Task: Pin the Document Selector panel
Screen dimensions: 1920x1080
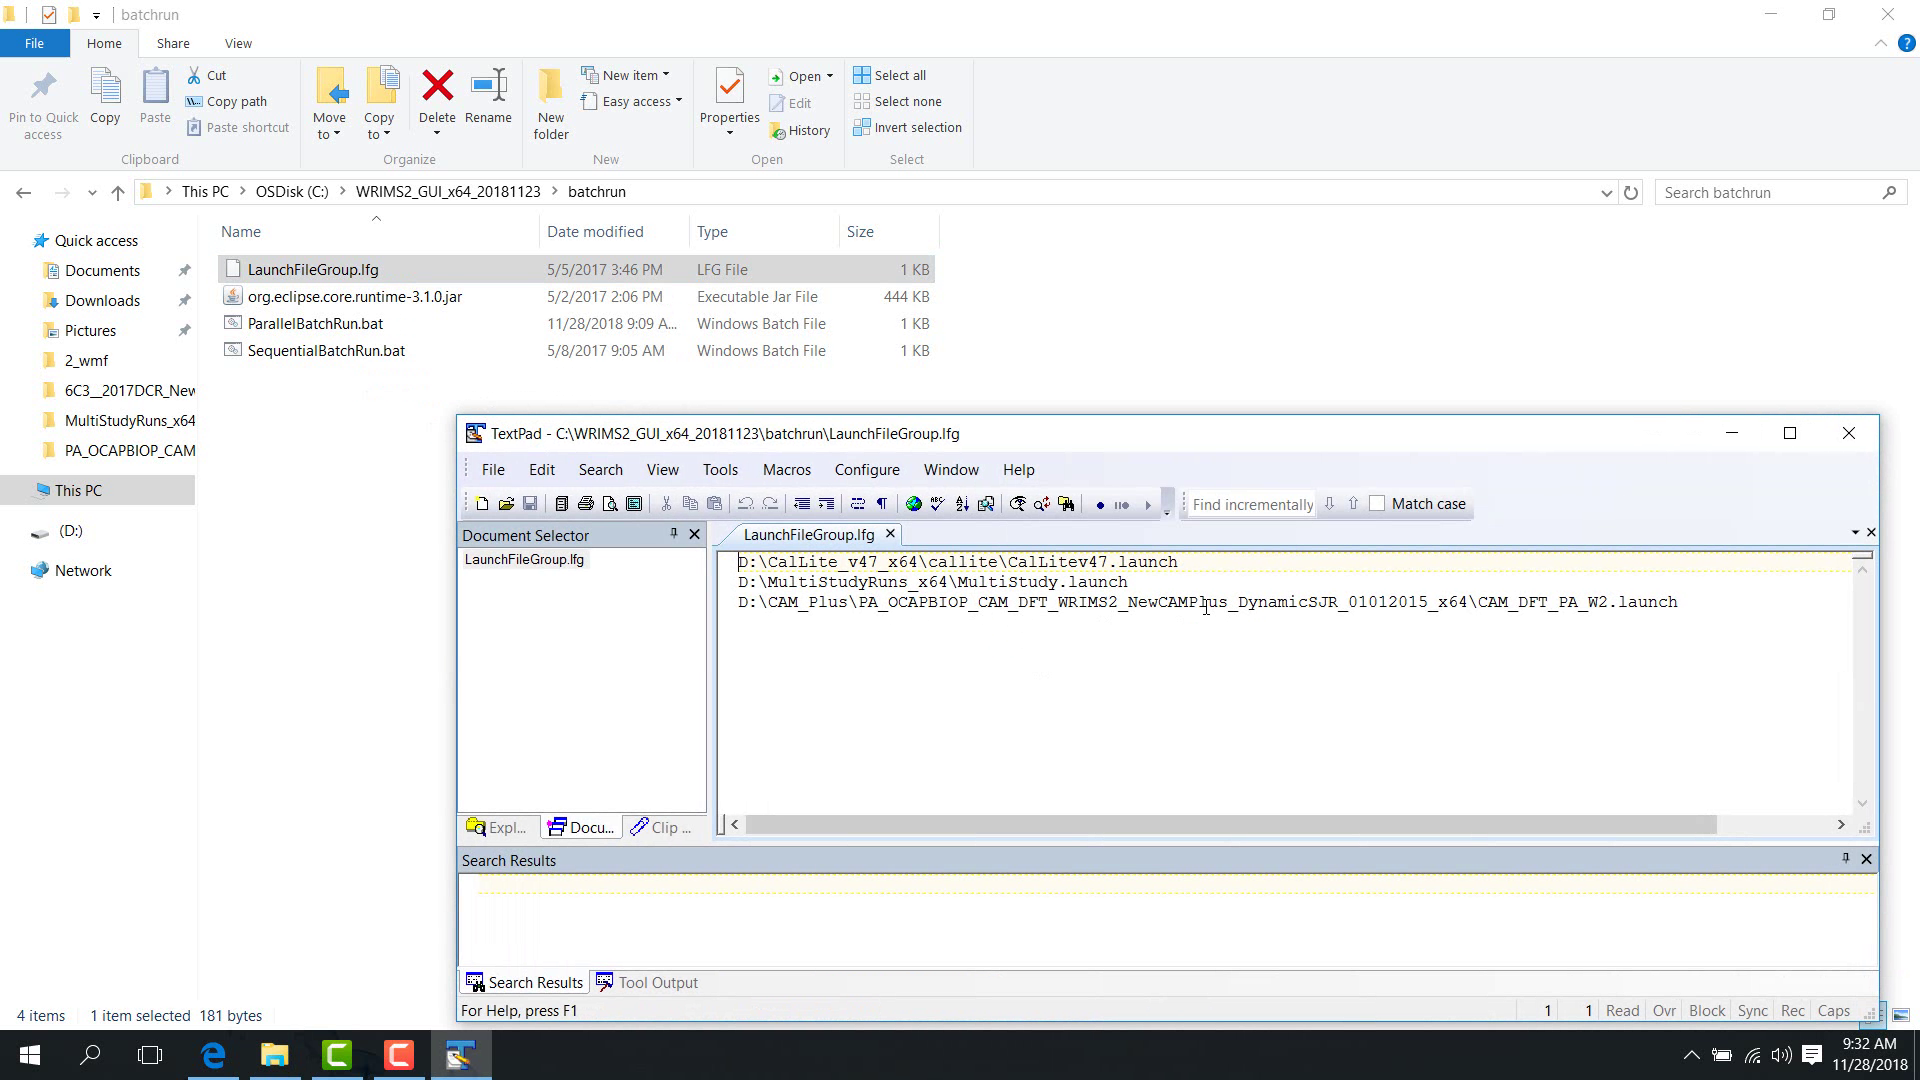Action: click(x=674, y=534)
